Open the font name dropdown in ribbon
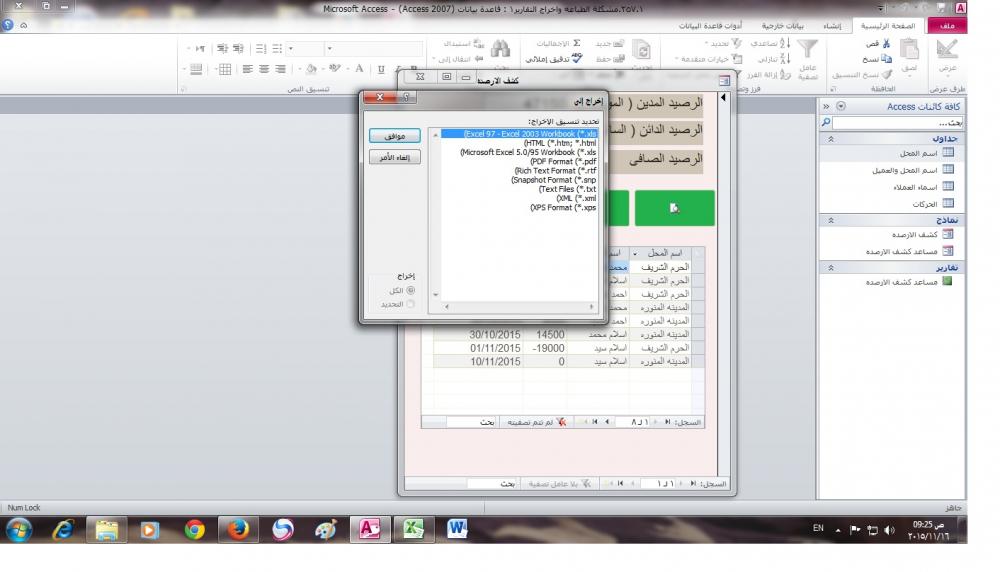This screenshot has width=1000, height=572. tap(329, 48)
